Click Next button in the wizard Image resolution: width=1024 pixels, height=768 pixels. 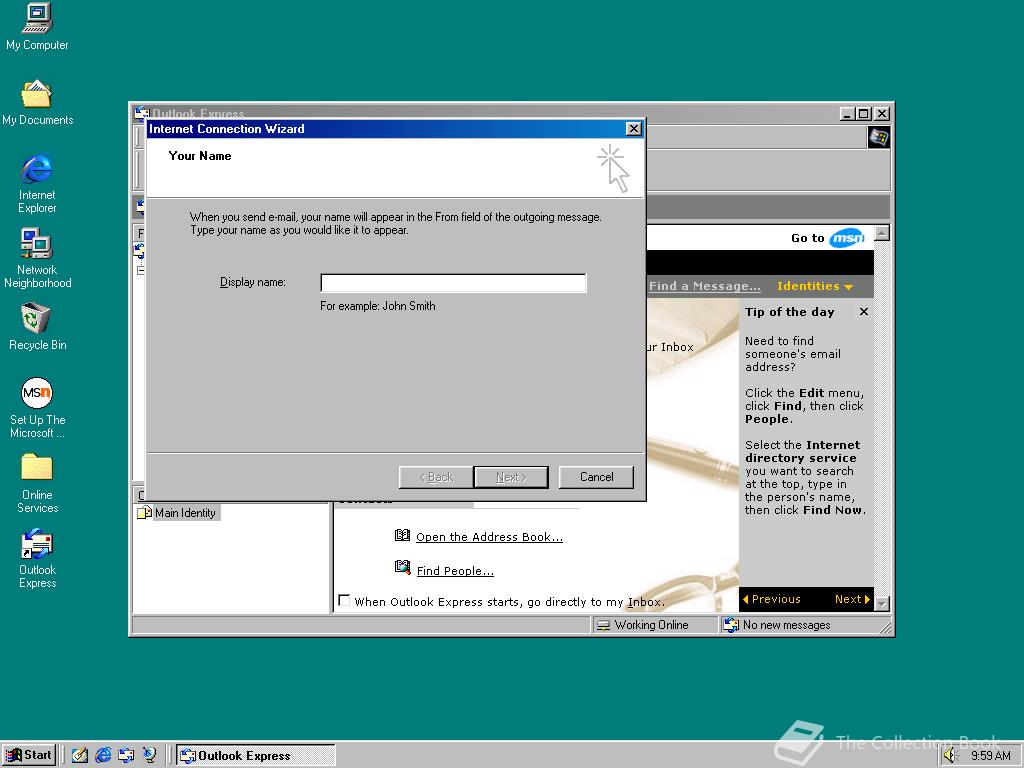pyautogui.click(x=511, y=477)
